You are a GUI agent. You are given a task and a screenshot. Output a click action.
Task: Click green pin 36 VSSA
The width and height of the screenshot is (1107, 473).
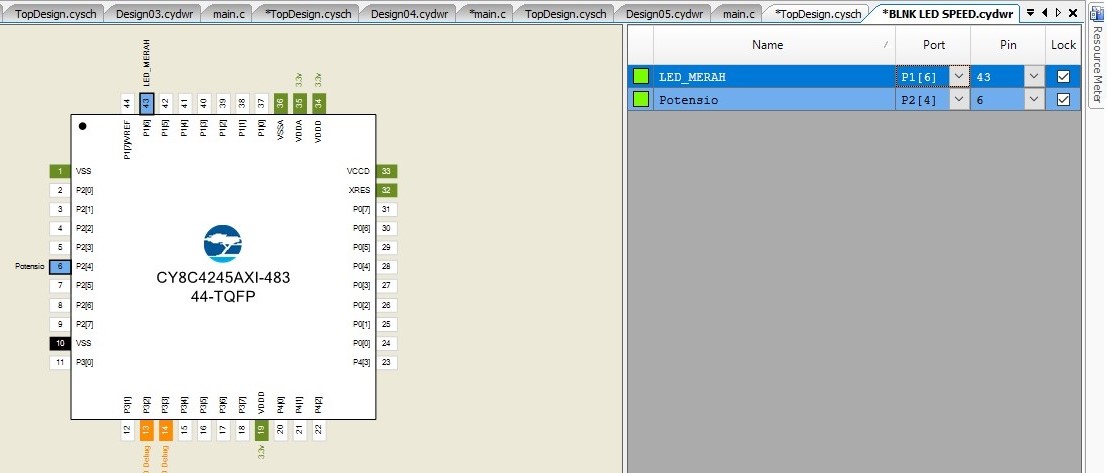click(280, 103)
